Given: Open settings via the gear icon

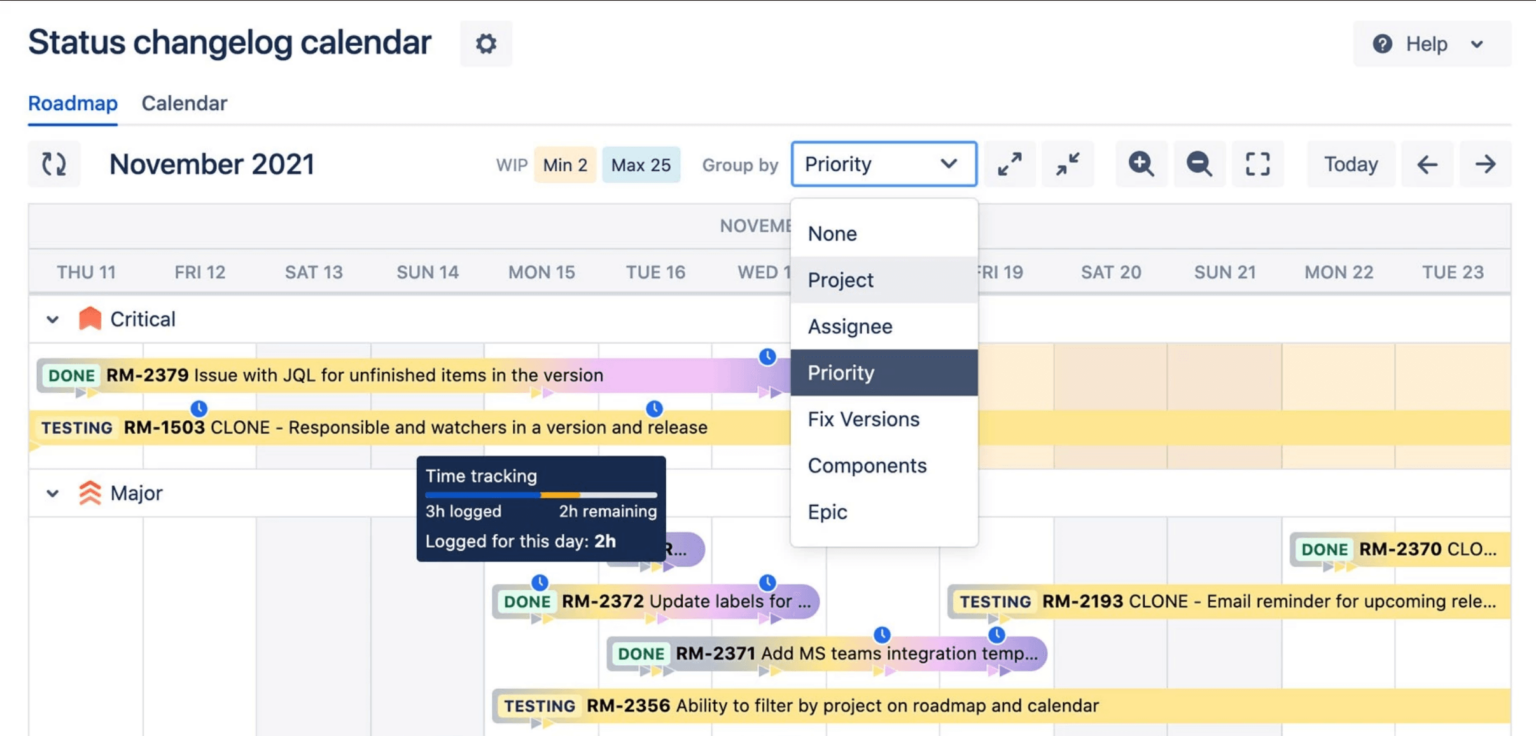Looking at the screenshot, I should pyautogui.click(x=485, y=44).
